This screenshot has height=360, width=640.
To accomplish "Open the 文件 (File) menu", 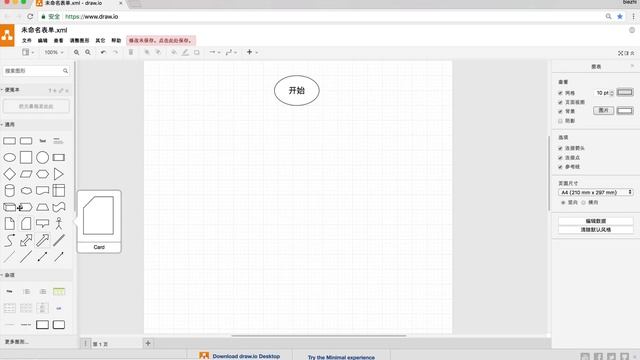I will click(x=27, y=40).
